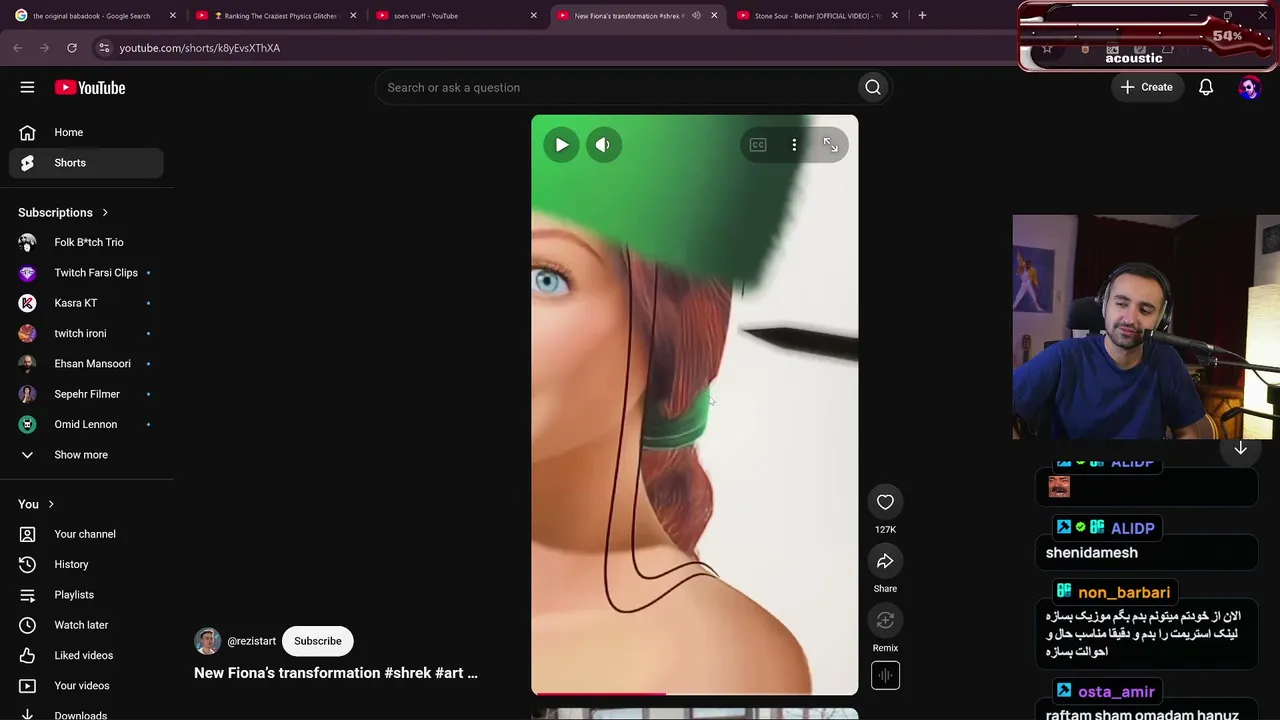Viewport: 1280px width, 720px height.
Task: Click the chat message shenidamesh
Action: click(x=1092, y=553)
